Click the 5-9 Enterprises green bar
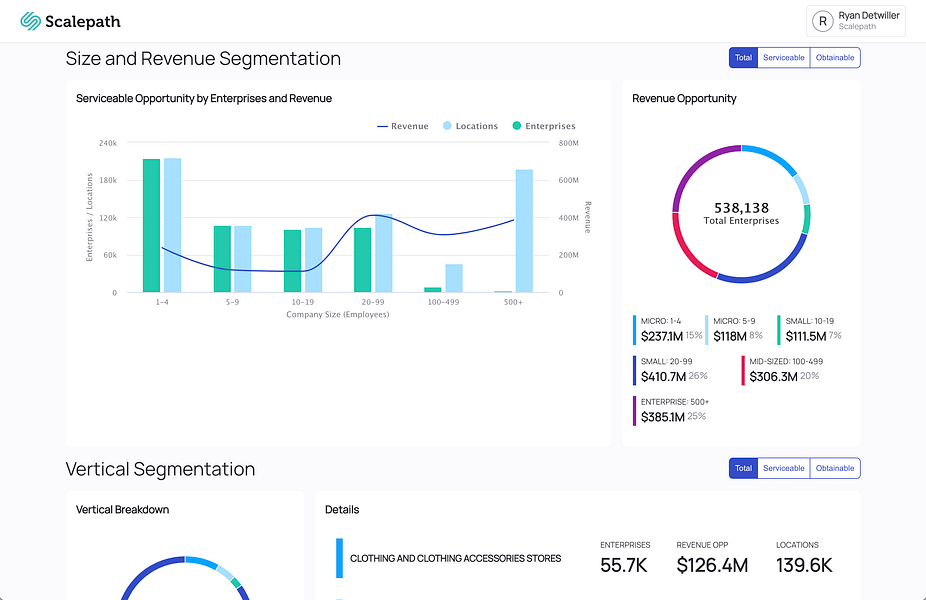This screenshot has height=600, width=926. (222, 259)
